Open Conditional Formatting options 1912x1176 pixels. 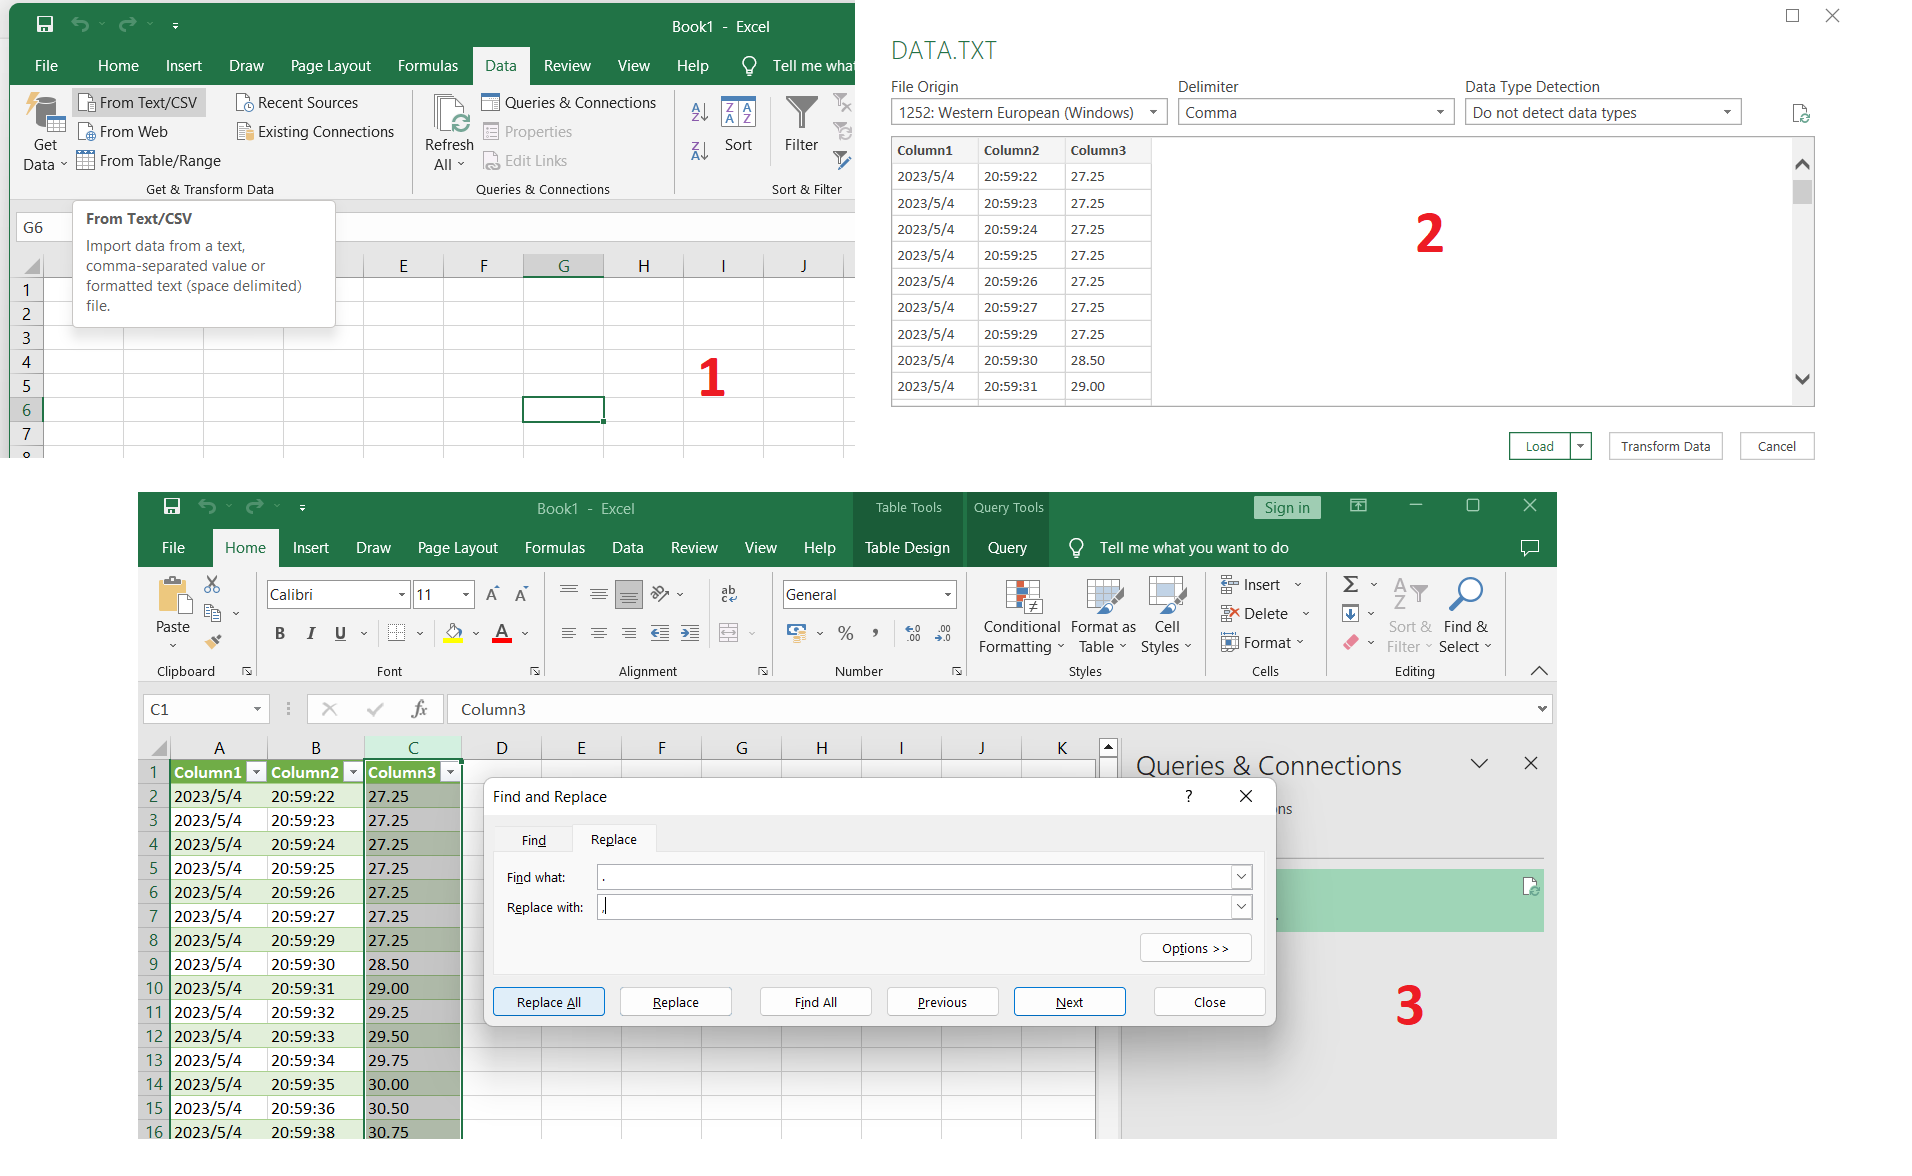click(1020, 615)
